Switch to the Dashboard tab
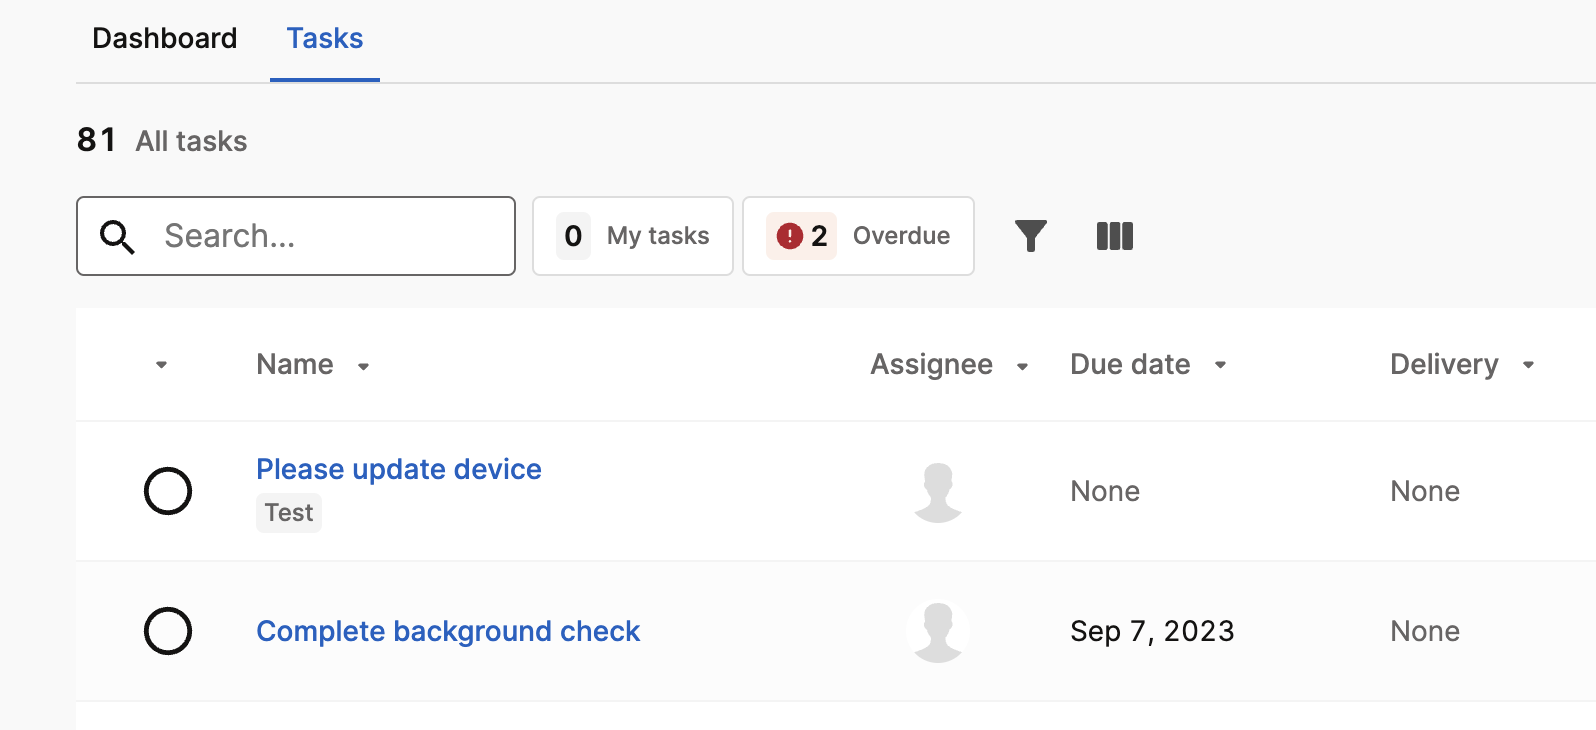This screenshot has height=730, width=1596. [165, 38]
